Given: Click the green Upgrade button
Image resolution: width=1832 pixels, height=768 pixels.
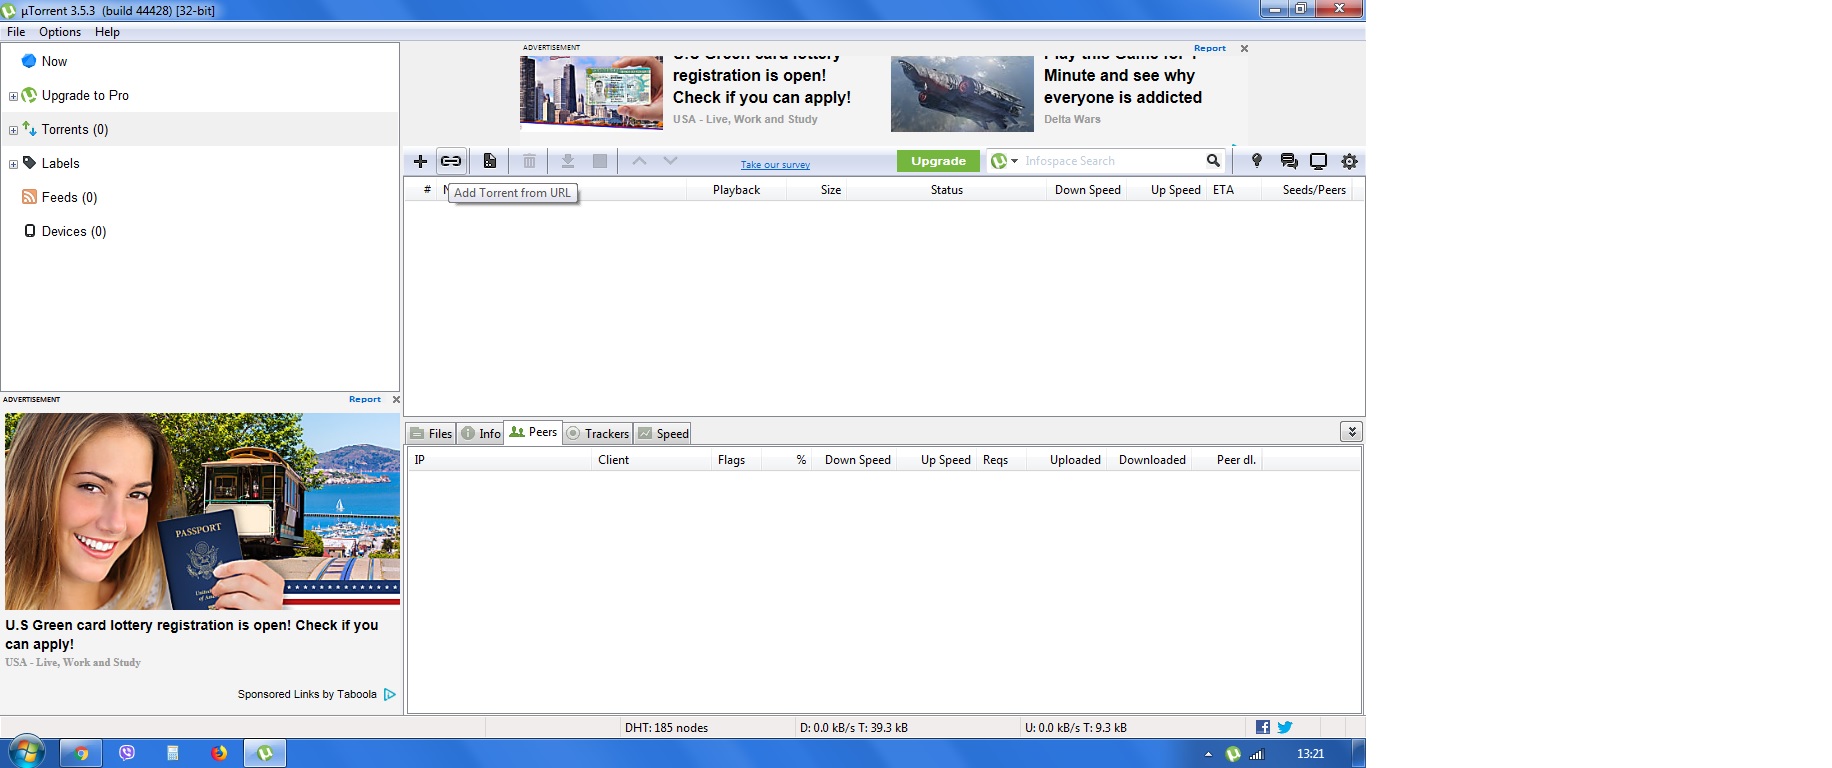Looking at the screenshot, I should 938,161.
